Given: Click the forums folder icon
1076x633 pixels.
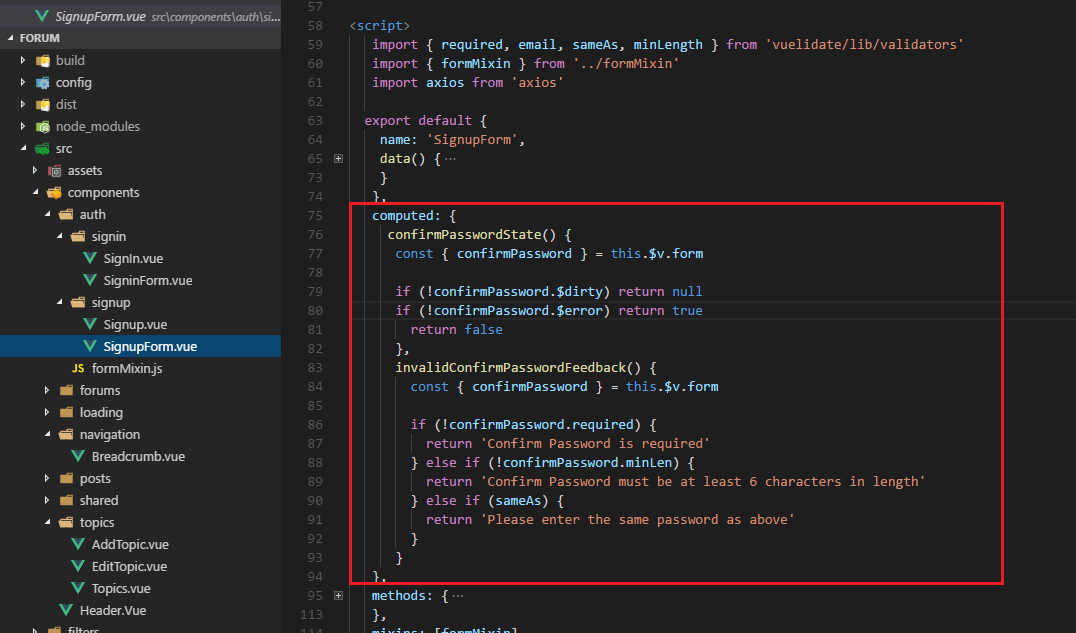Looking at the screenshot, I should click(x=66, y=390).
